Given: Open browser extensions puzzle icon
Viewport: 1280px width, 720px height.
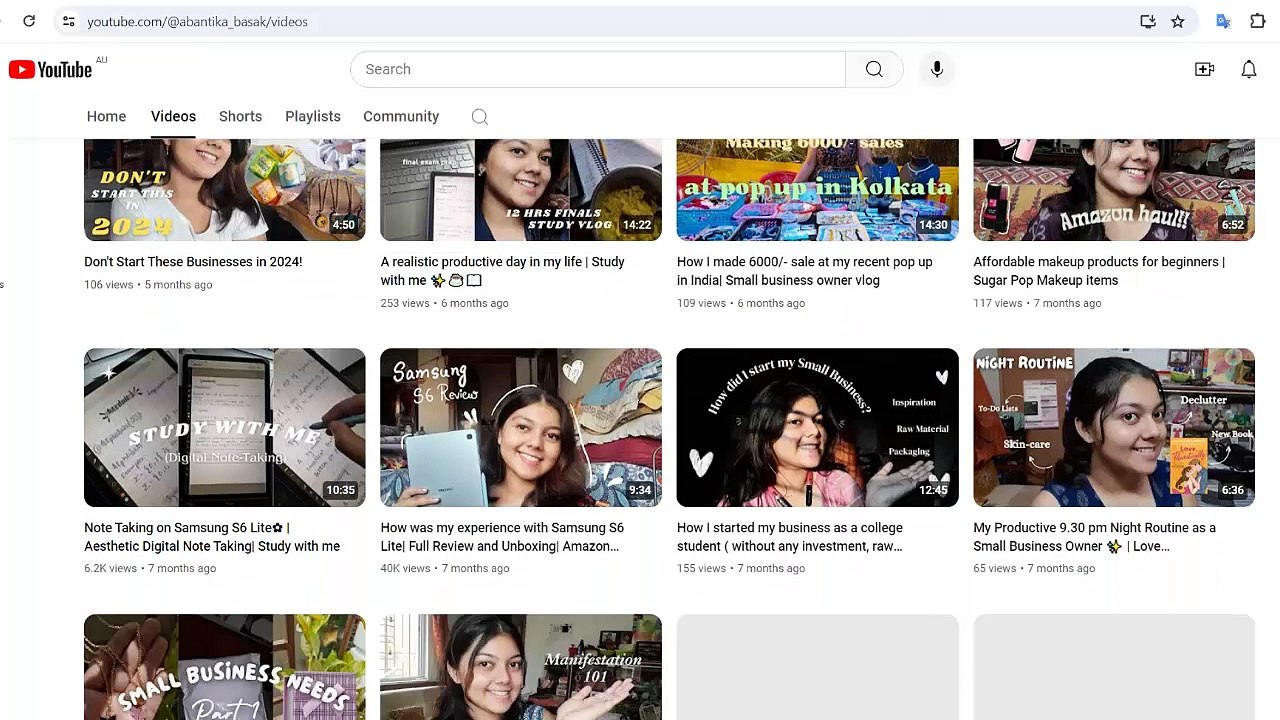Looking at the screenshot, I should 1258,21.
